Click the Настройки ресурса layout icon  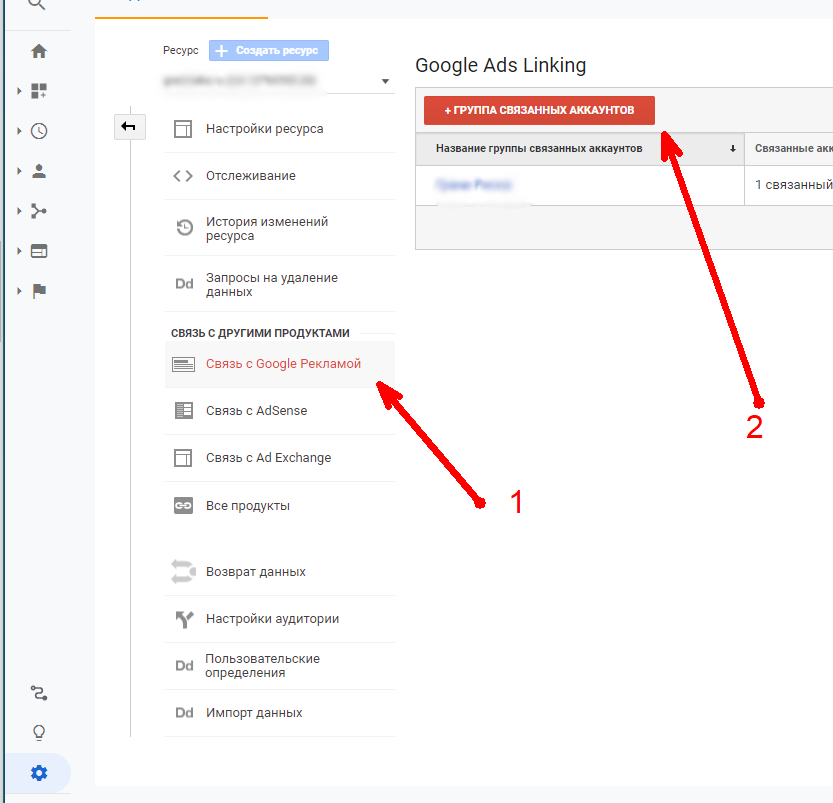(x=183, y=129)
